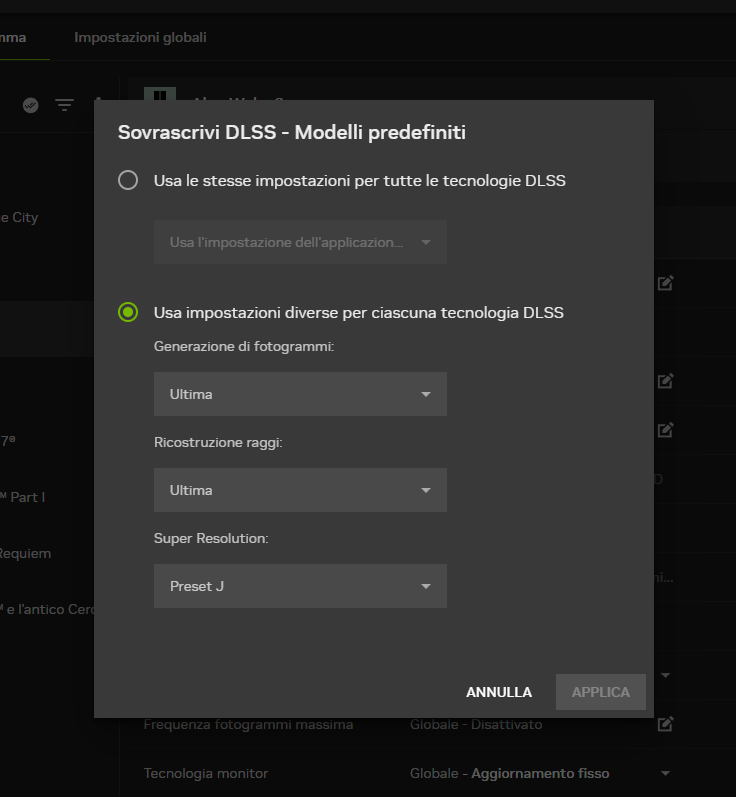Viewport: 736px width, 797px height.
Task: Click the APPLICA button
Action: (601, 692)
